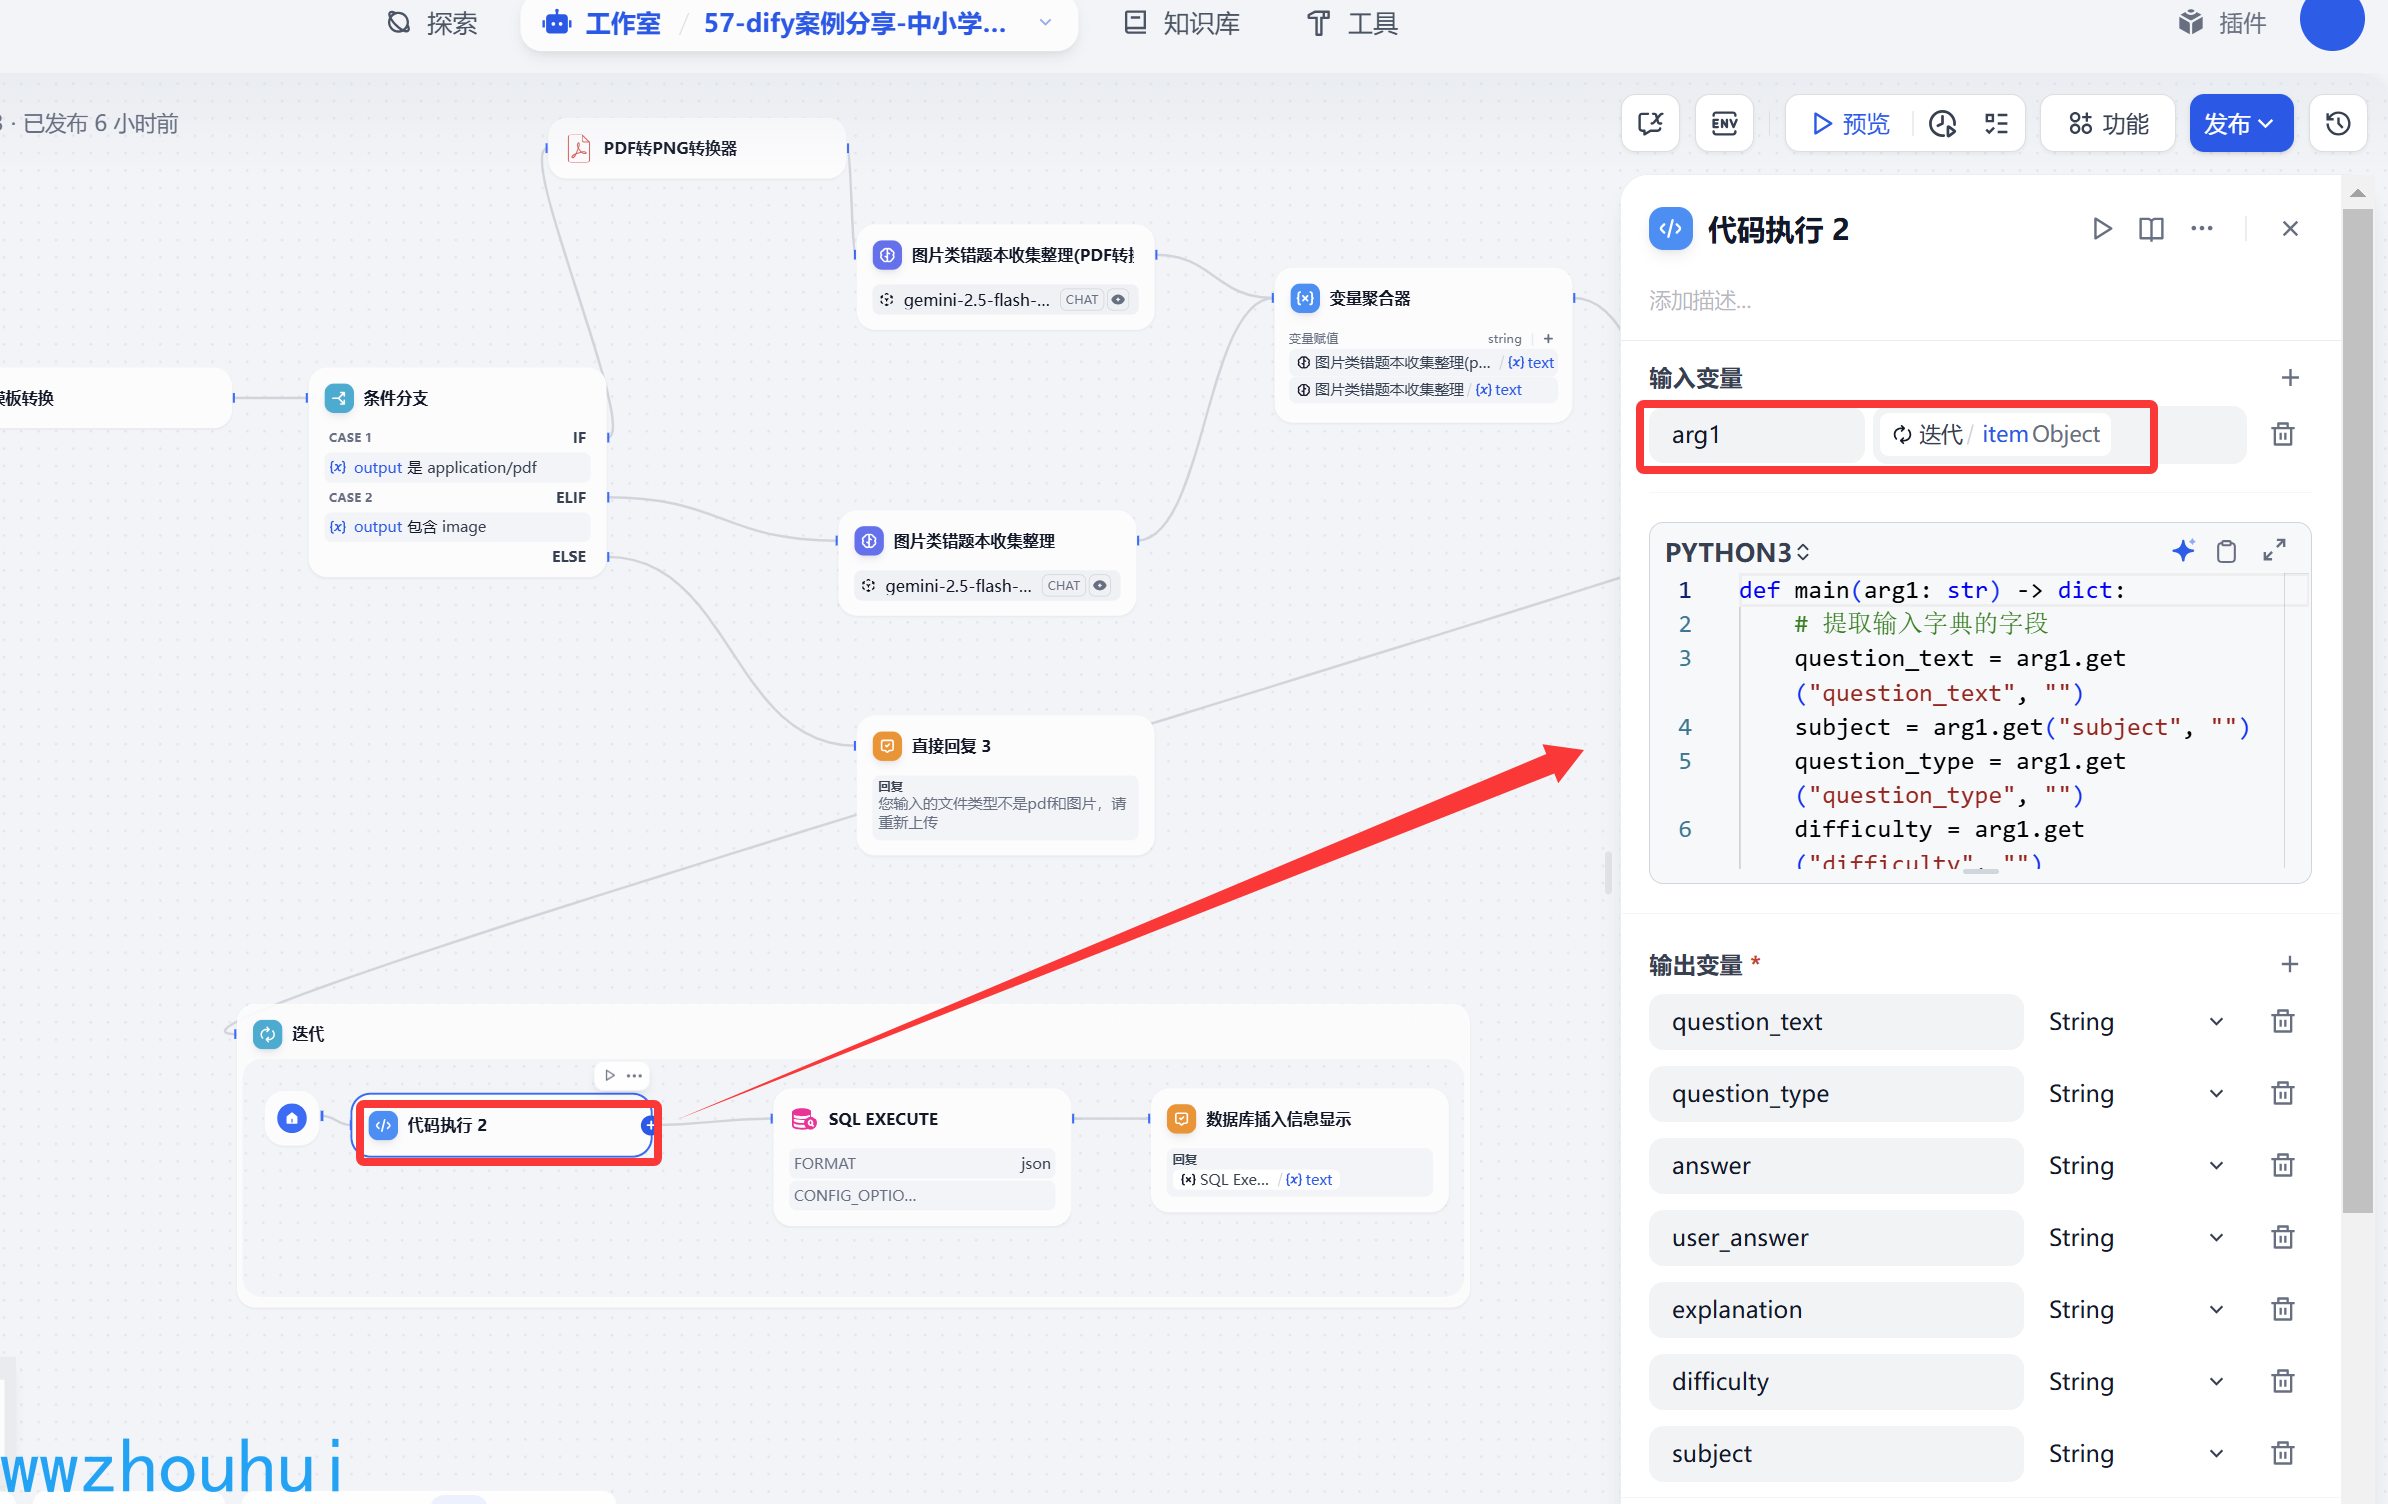Toggle vision eye on 图片类错题本收集整理 node
This screenshot has width=2388, height=1504.
click(x=1100, y=586)
